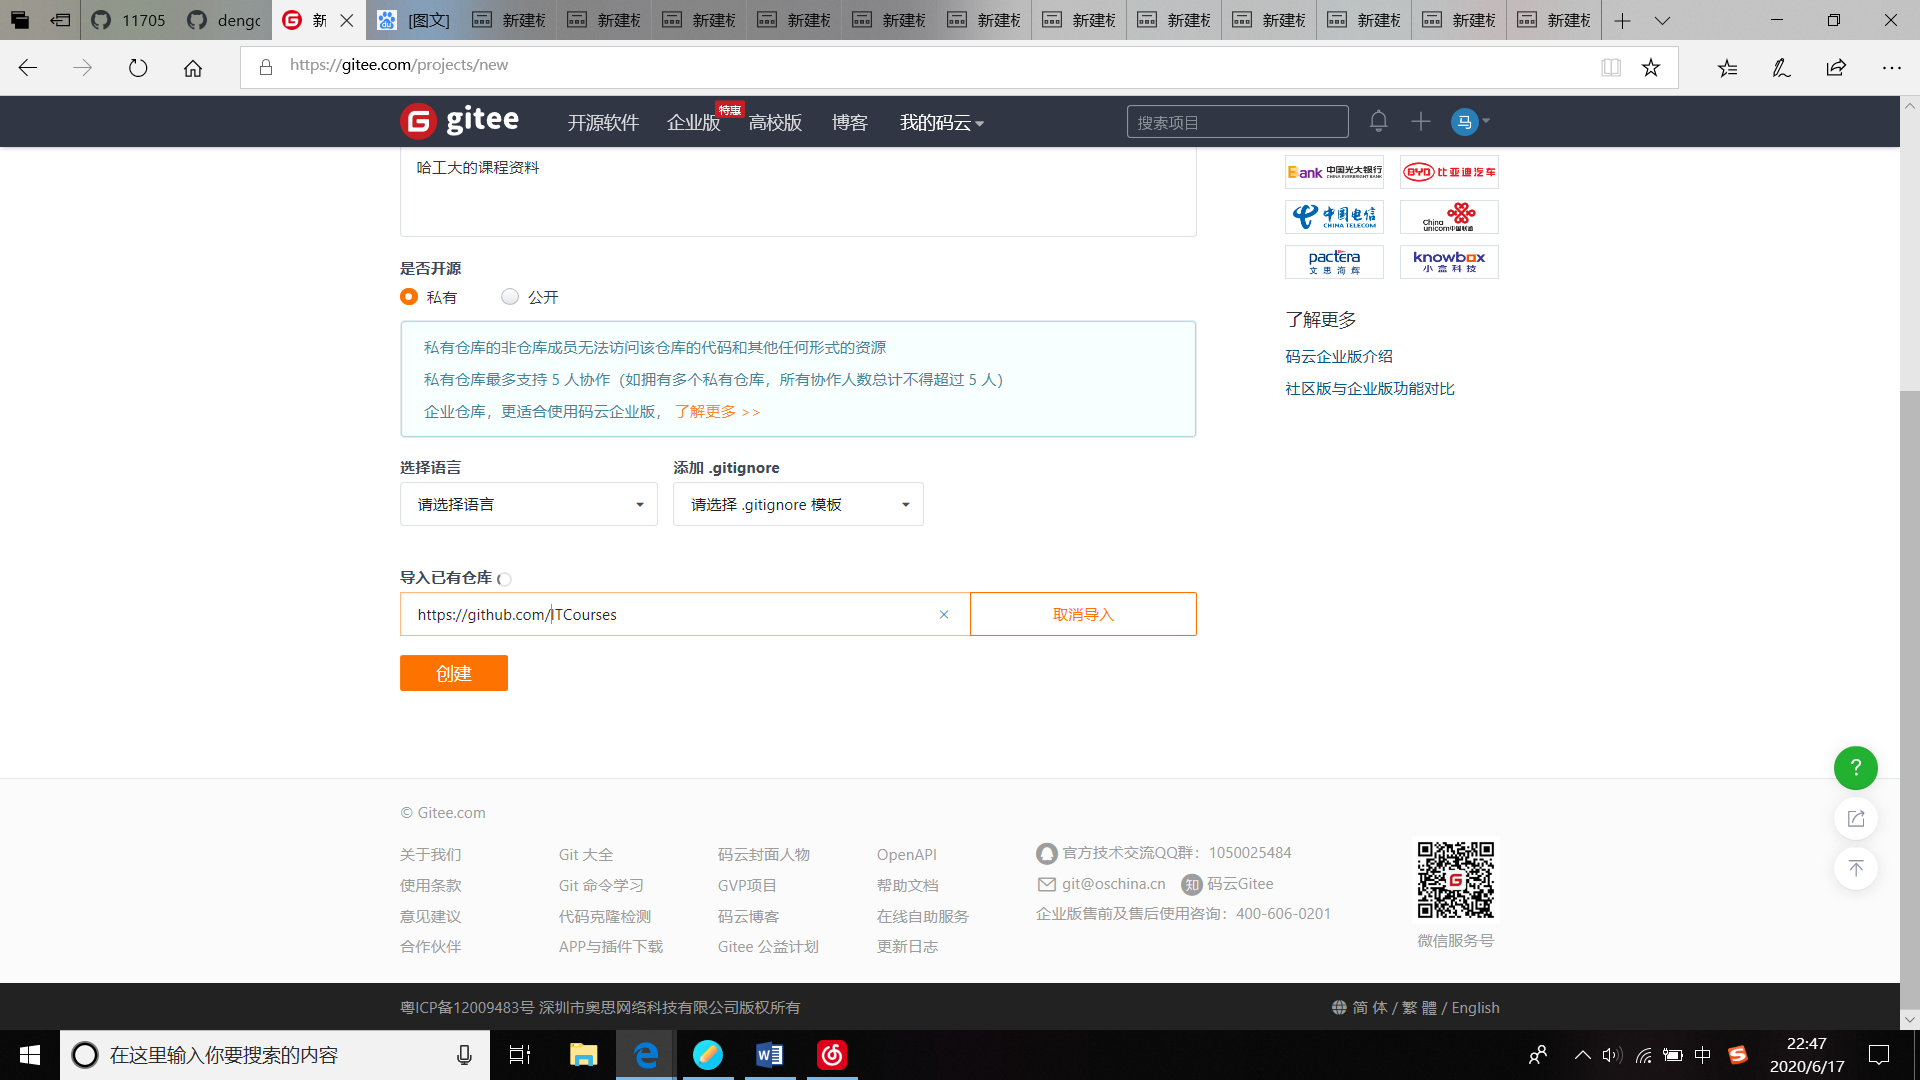Click the browser share icon

[x=1836, y=67]
